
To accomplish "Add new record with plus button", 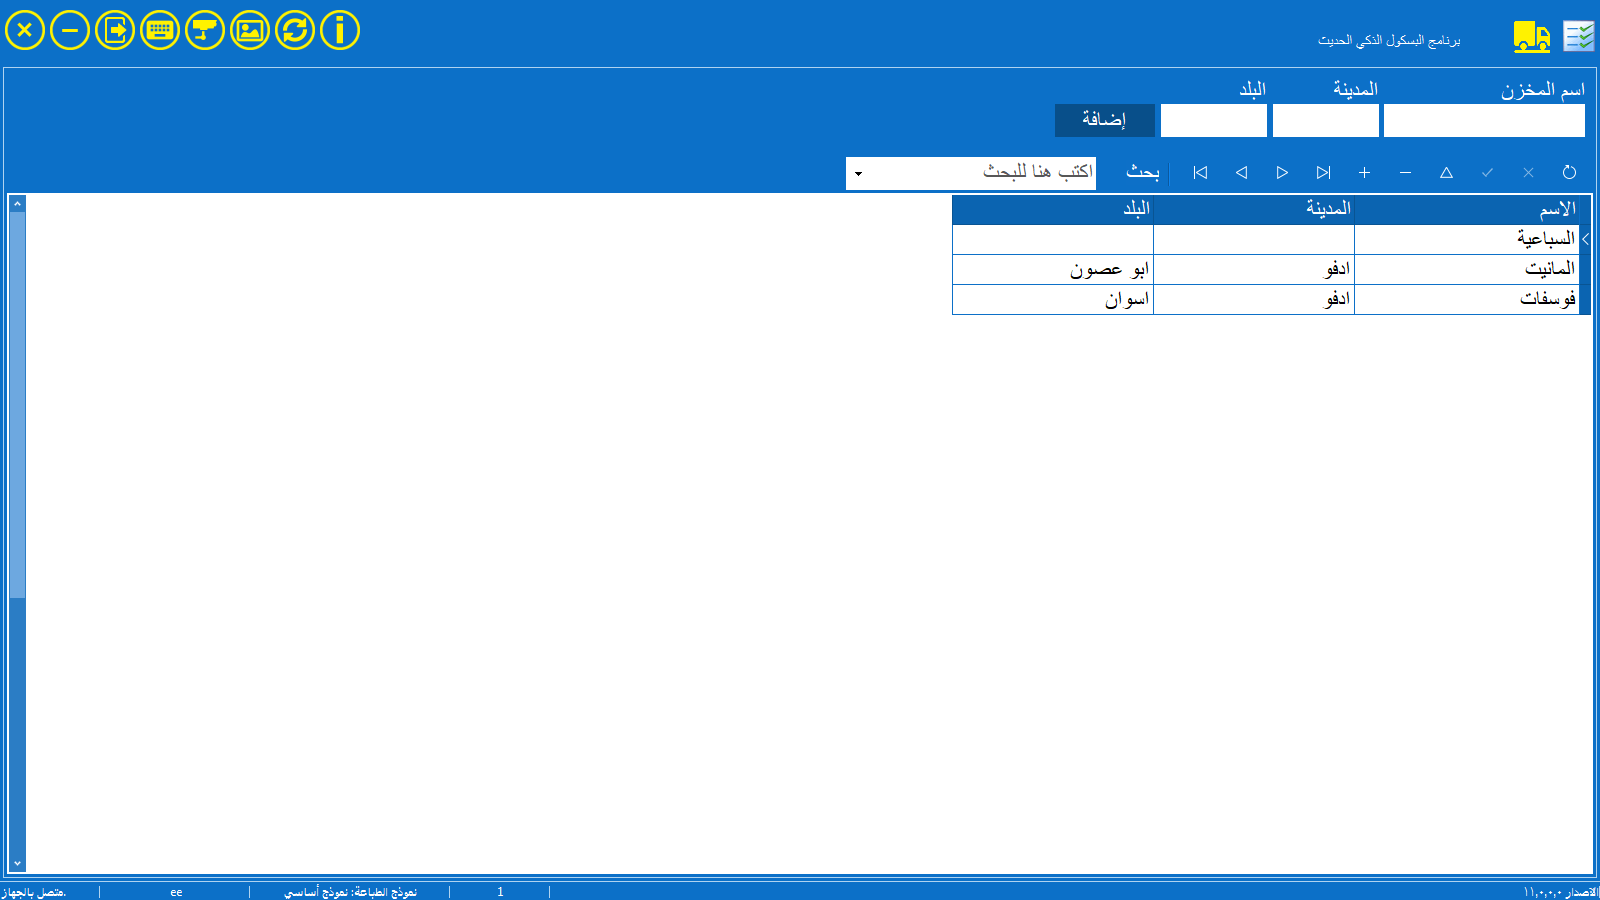I will 1364,173.
